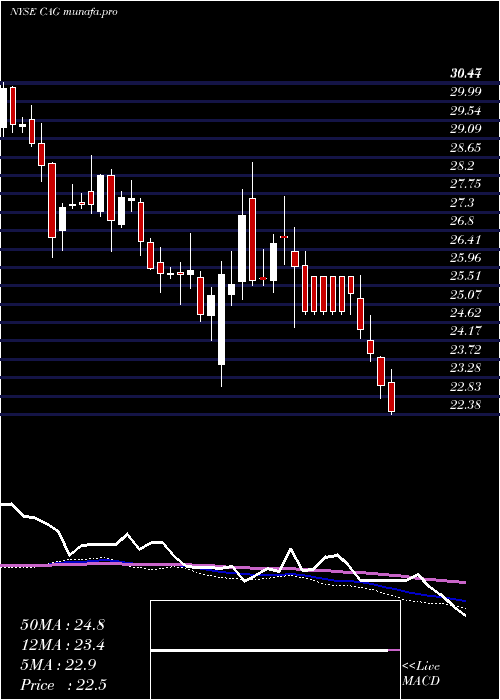Click the 23.72 price axis label

pyautogui.click(x=466, y=350)
